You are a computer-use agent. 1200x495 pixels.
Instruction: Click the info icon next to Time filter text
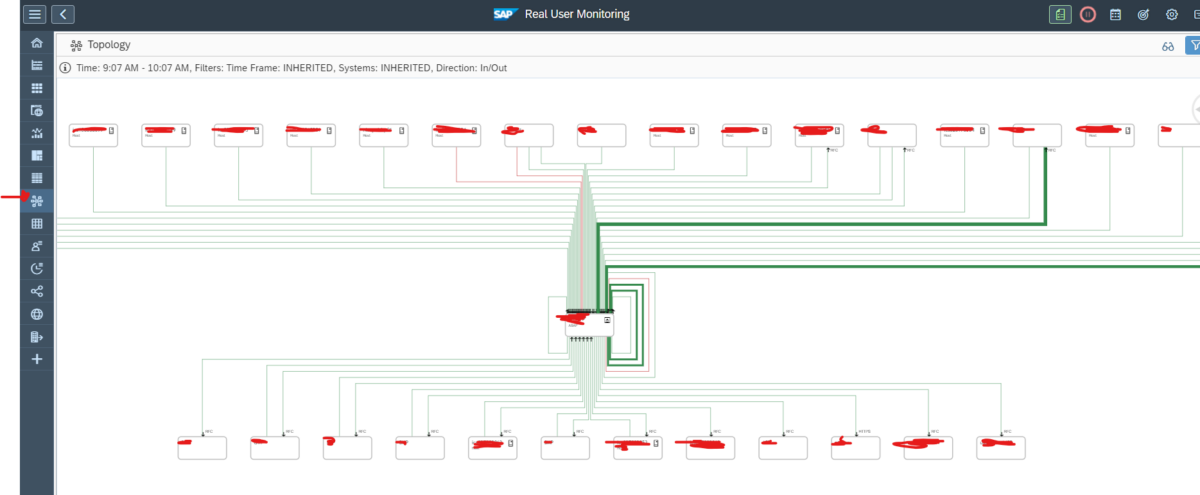[x=65, y=68]
